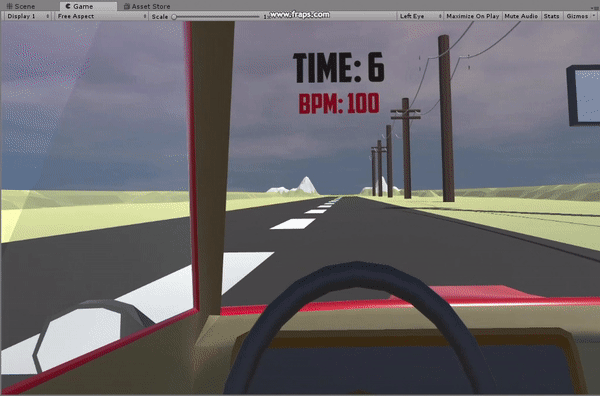Select the Game tab
This screenshot has height=396, width=600.
coord(88,6)
